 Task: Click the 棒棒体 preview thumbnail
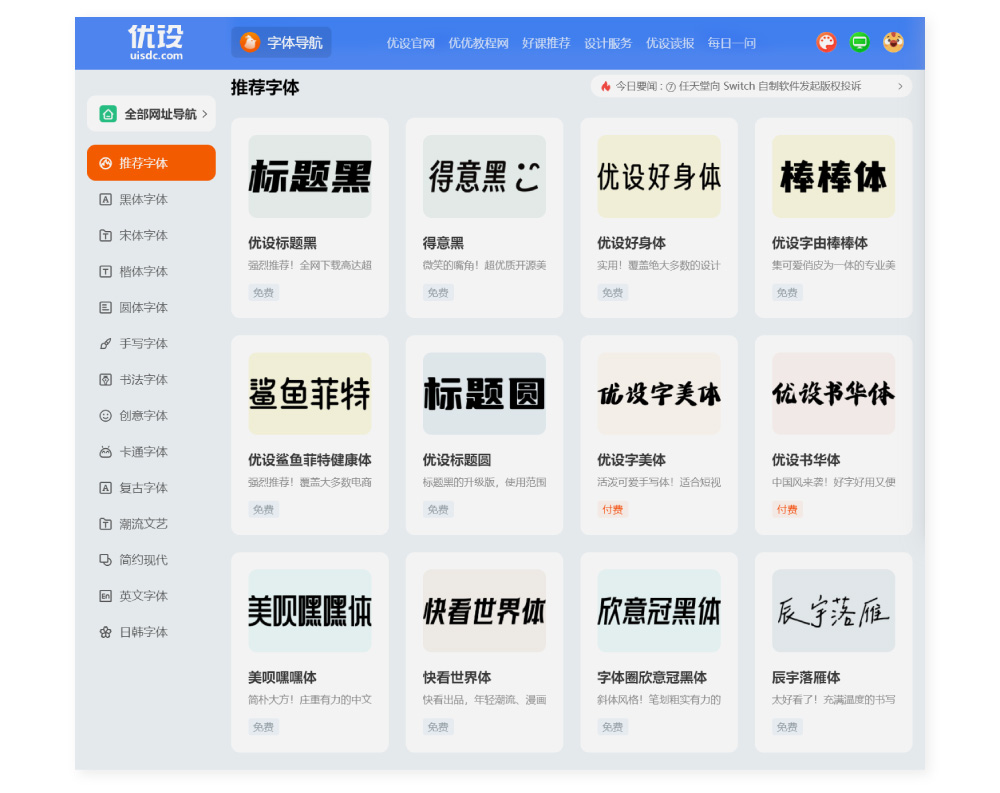click(x=834, y=176)
